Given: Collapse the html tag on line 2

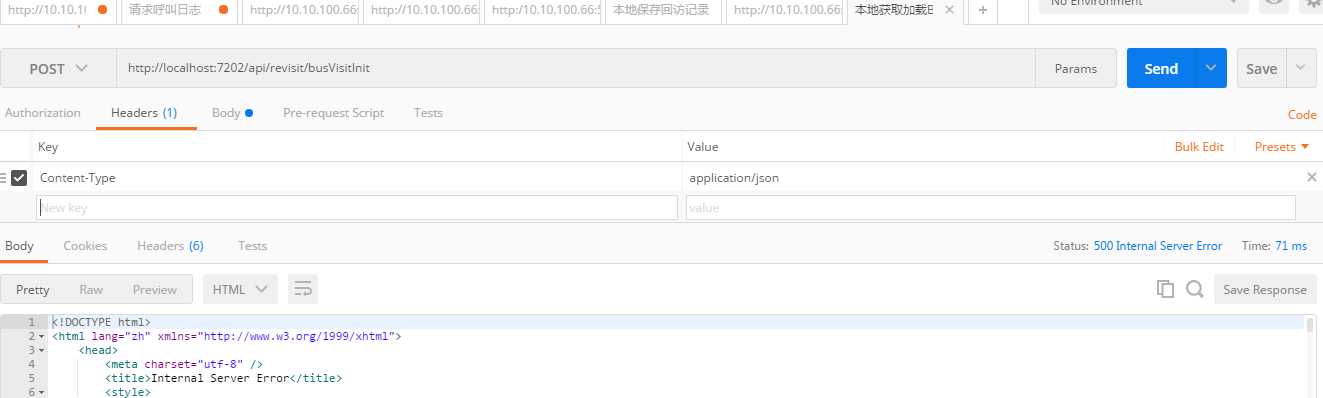Looking at the screenshot, I should [41, 337].
